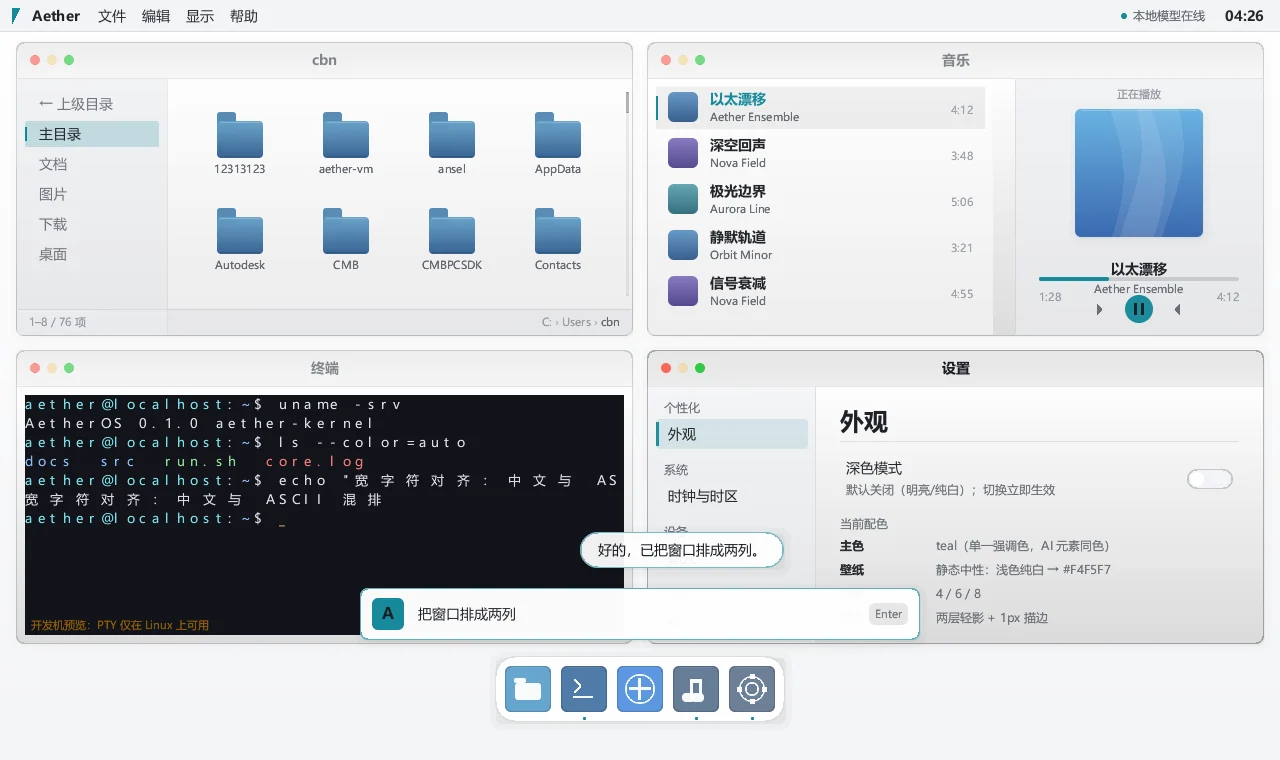Click run.sh in the terminal output
The width and height of the screenshot is (1280, 760).
(x=201, y=461)
